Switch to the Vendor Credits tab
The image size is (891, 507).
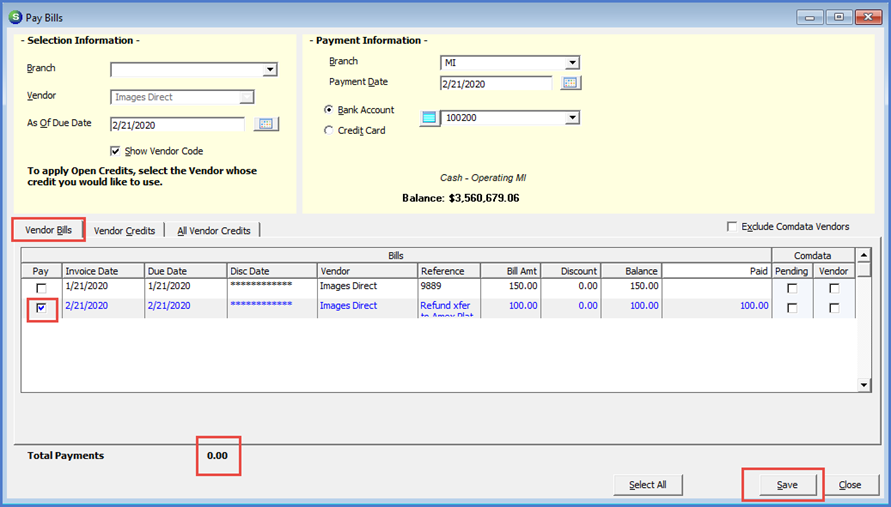coord(124,230)
